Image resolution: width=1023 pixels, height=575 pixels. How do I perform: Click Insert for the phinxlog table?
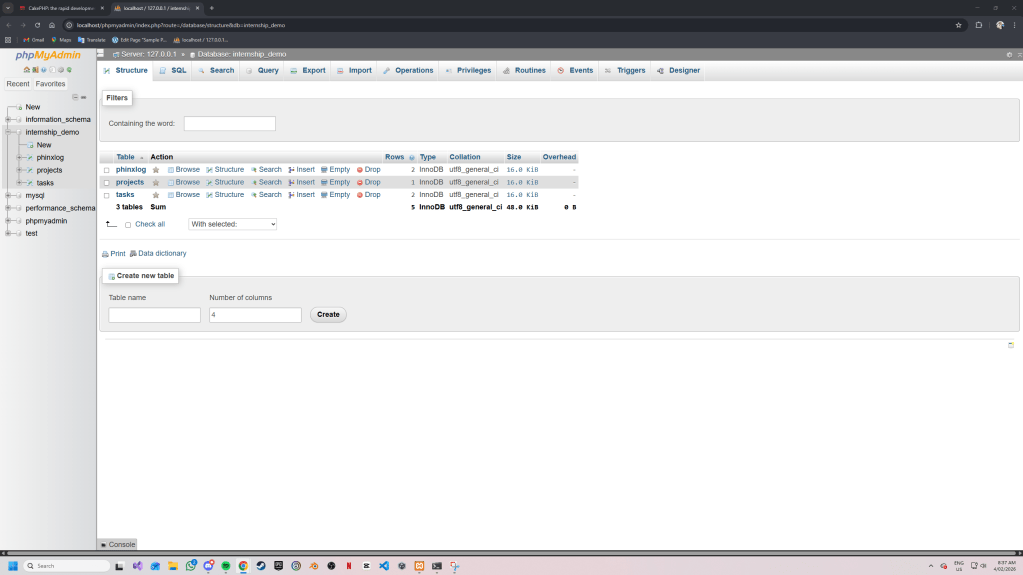pos(301,170)
